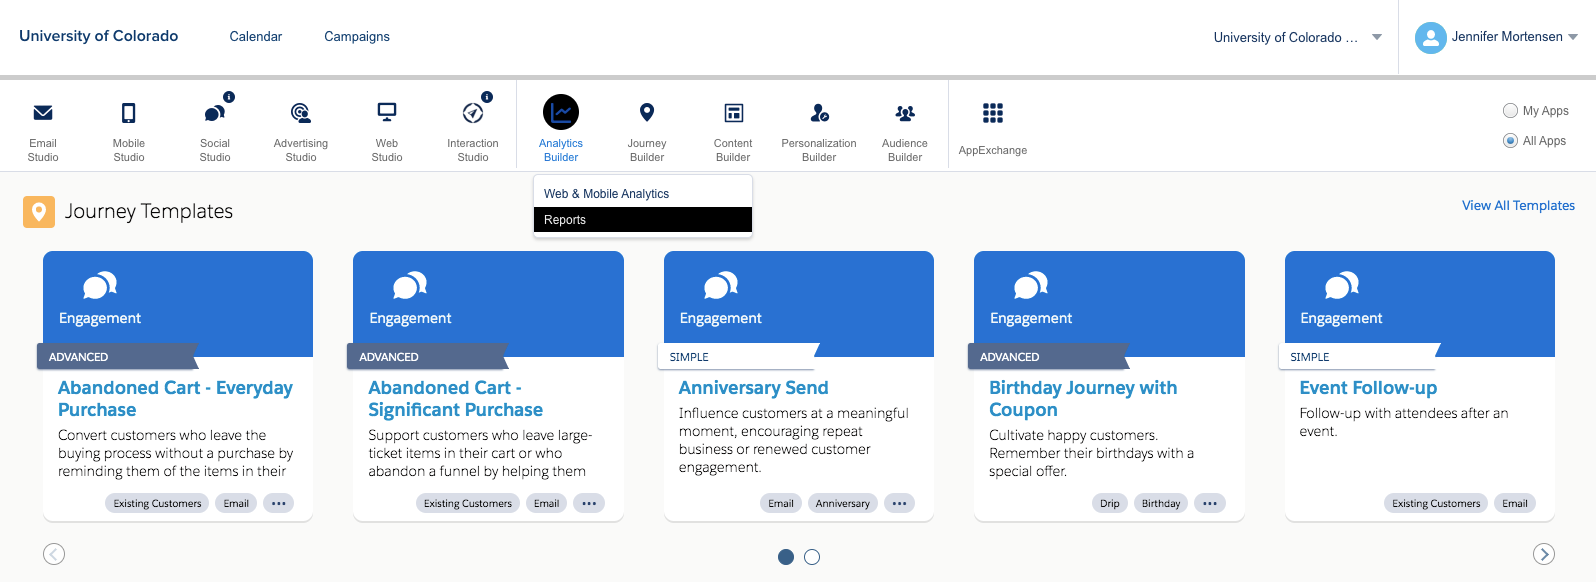Open Abandoned Cart - Significant Purchase template

(455, 398)
